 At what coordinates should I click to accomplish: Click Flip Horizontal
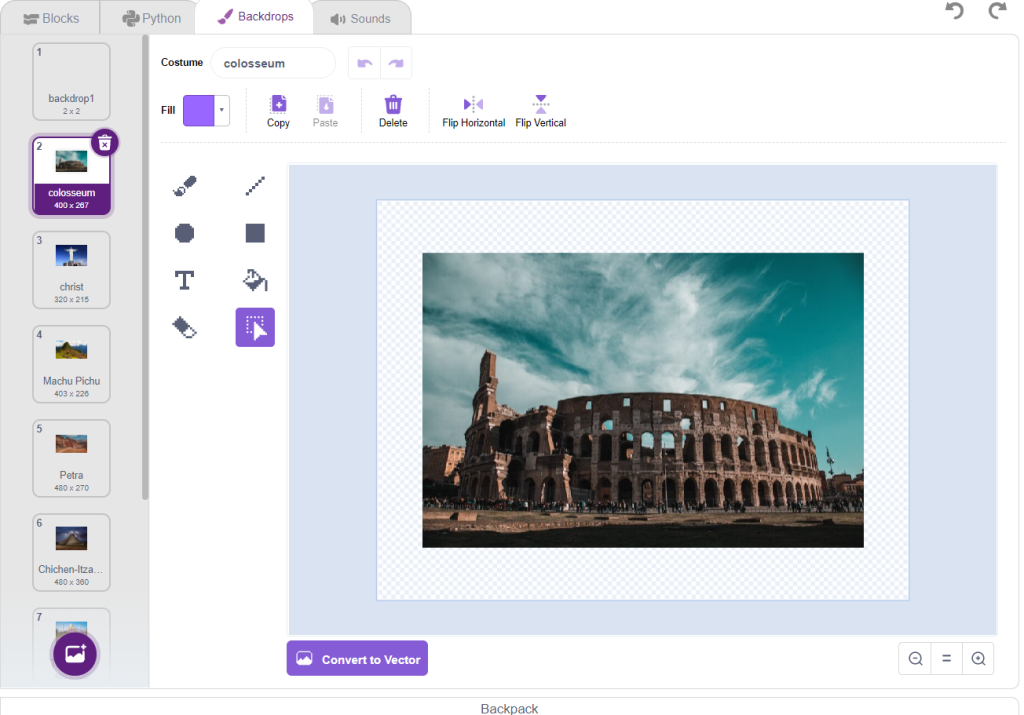(473, 110)
